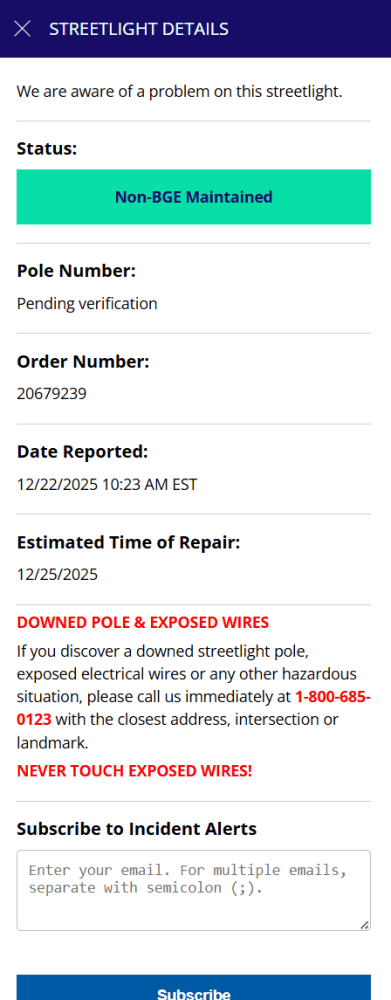The image size is (391, 1000).
Task: Grab the email text area resize handle
Action: pos(364,925)
